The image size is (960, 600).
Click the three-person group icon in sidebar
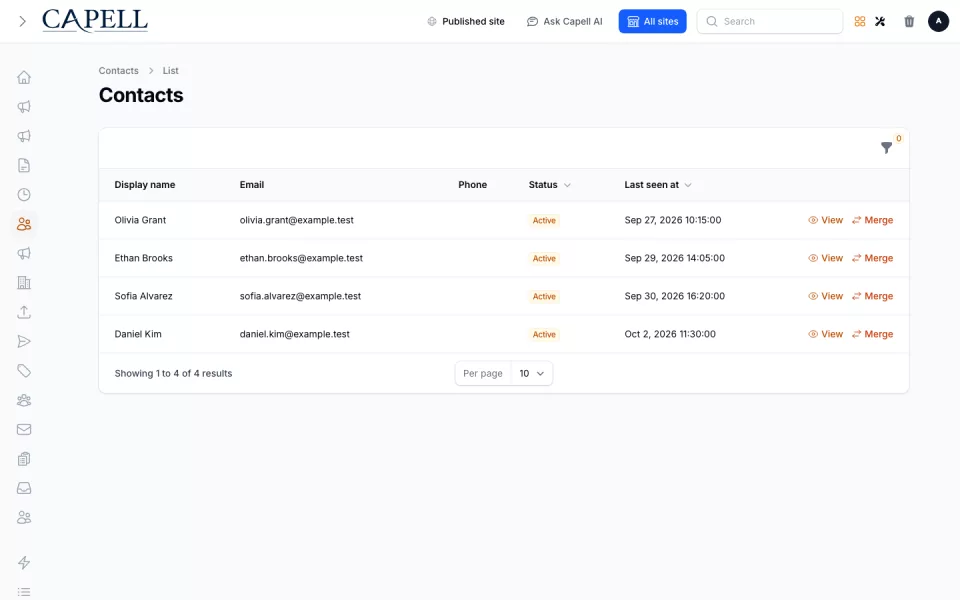tap(24, 400)
